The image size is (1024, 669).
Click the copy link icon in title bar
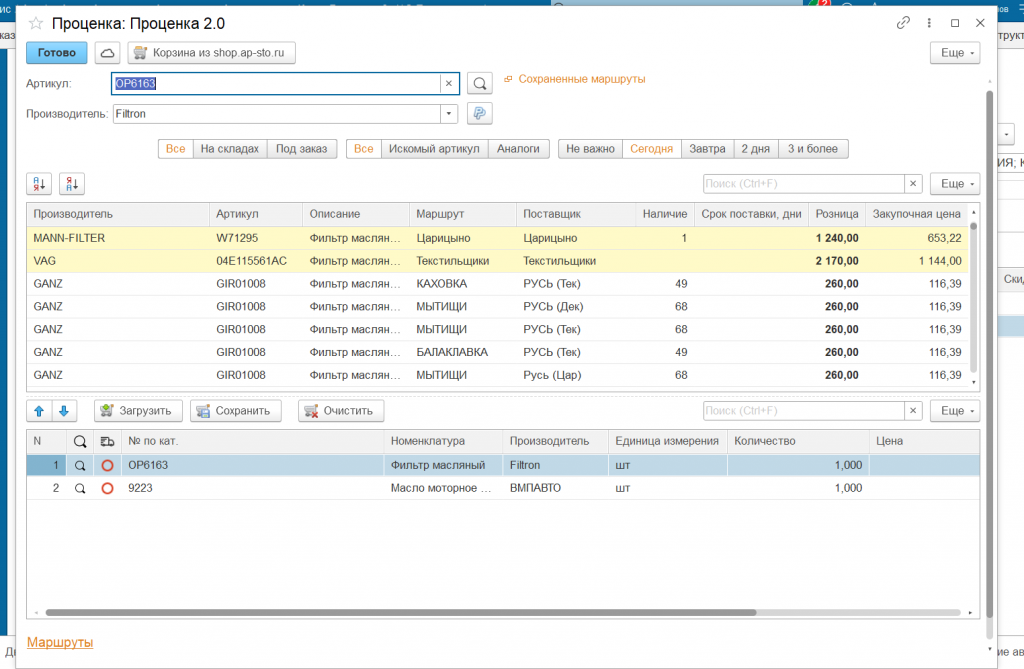(x=903, y=22)
